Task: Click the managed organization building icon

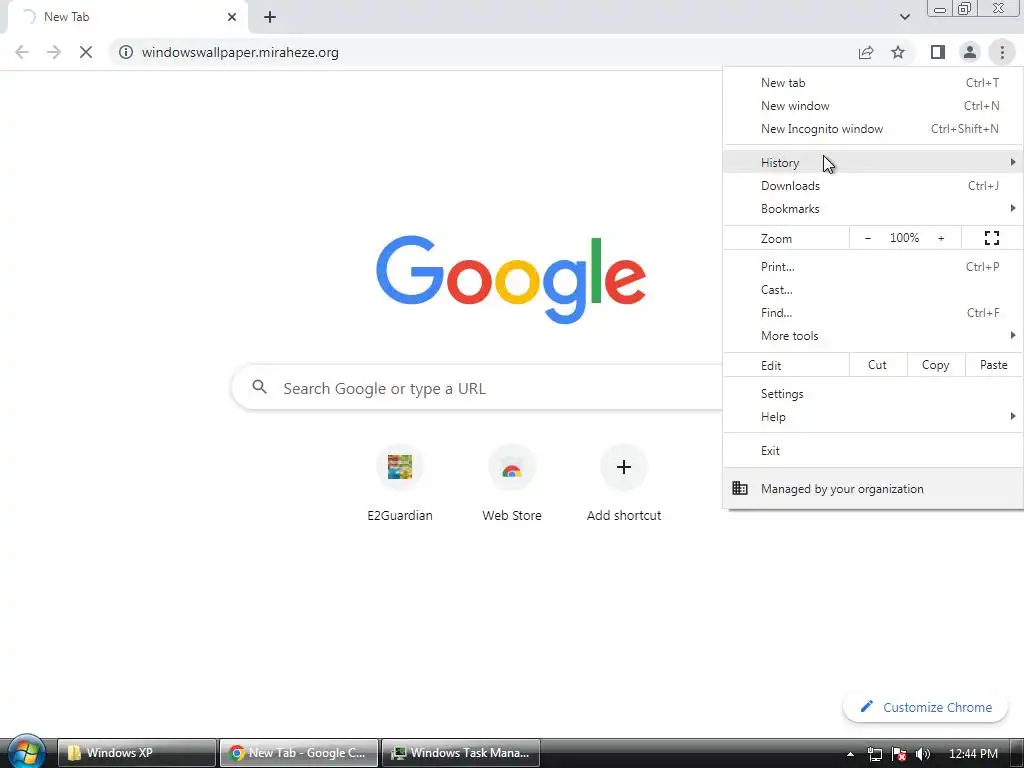Action: 740,488
